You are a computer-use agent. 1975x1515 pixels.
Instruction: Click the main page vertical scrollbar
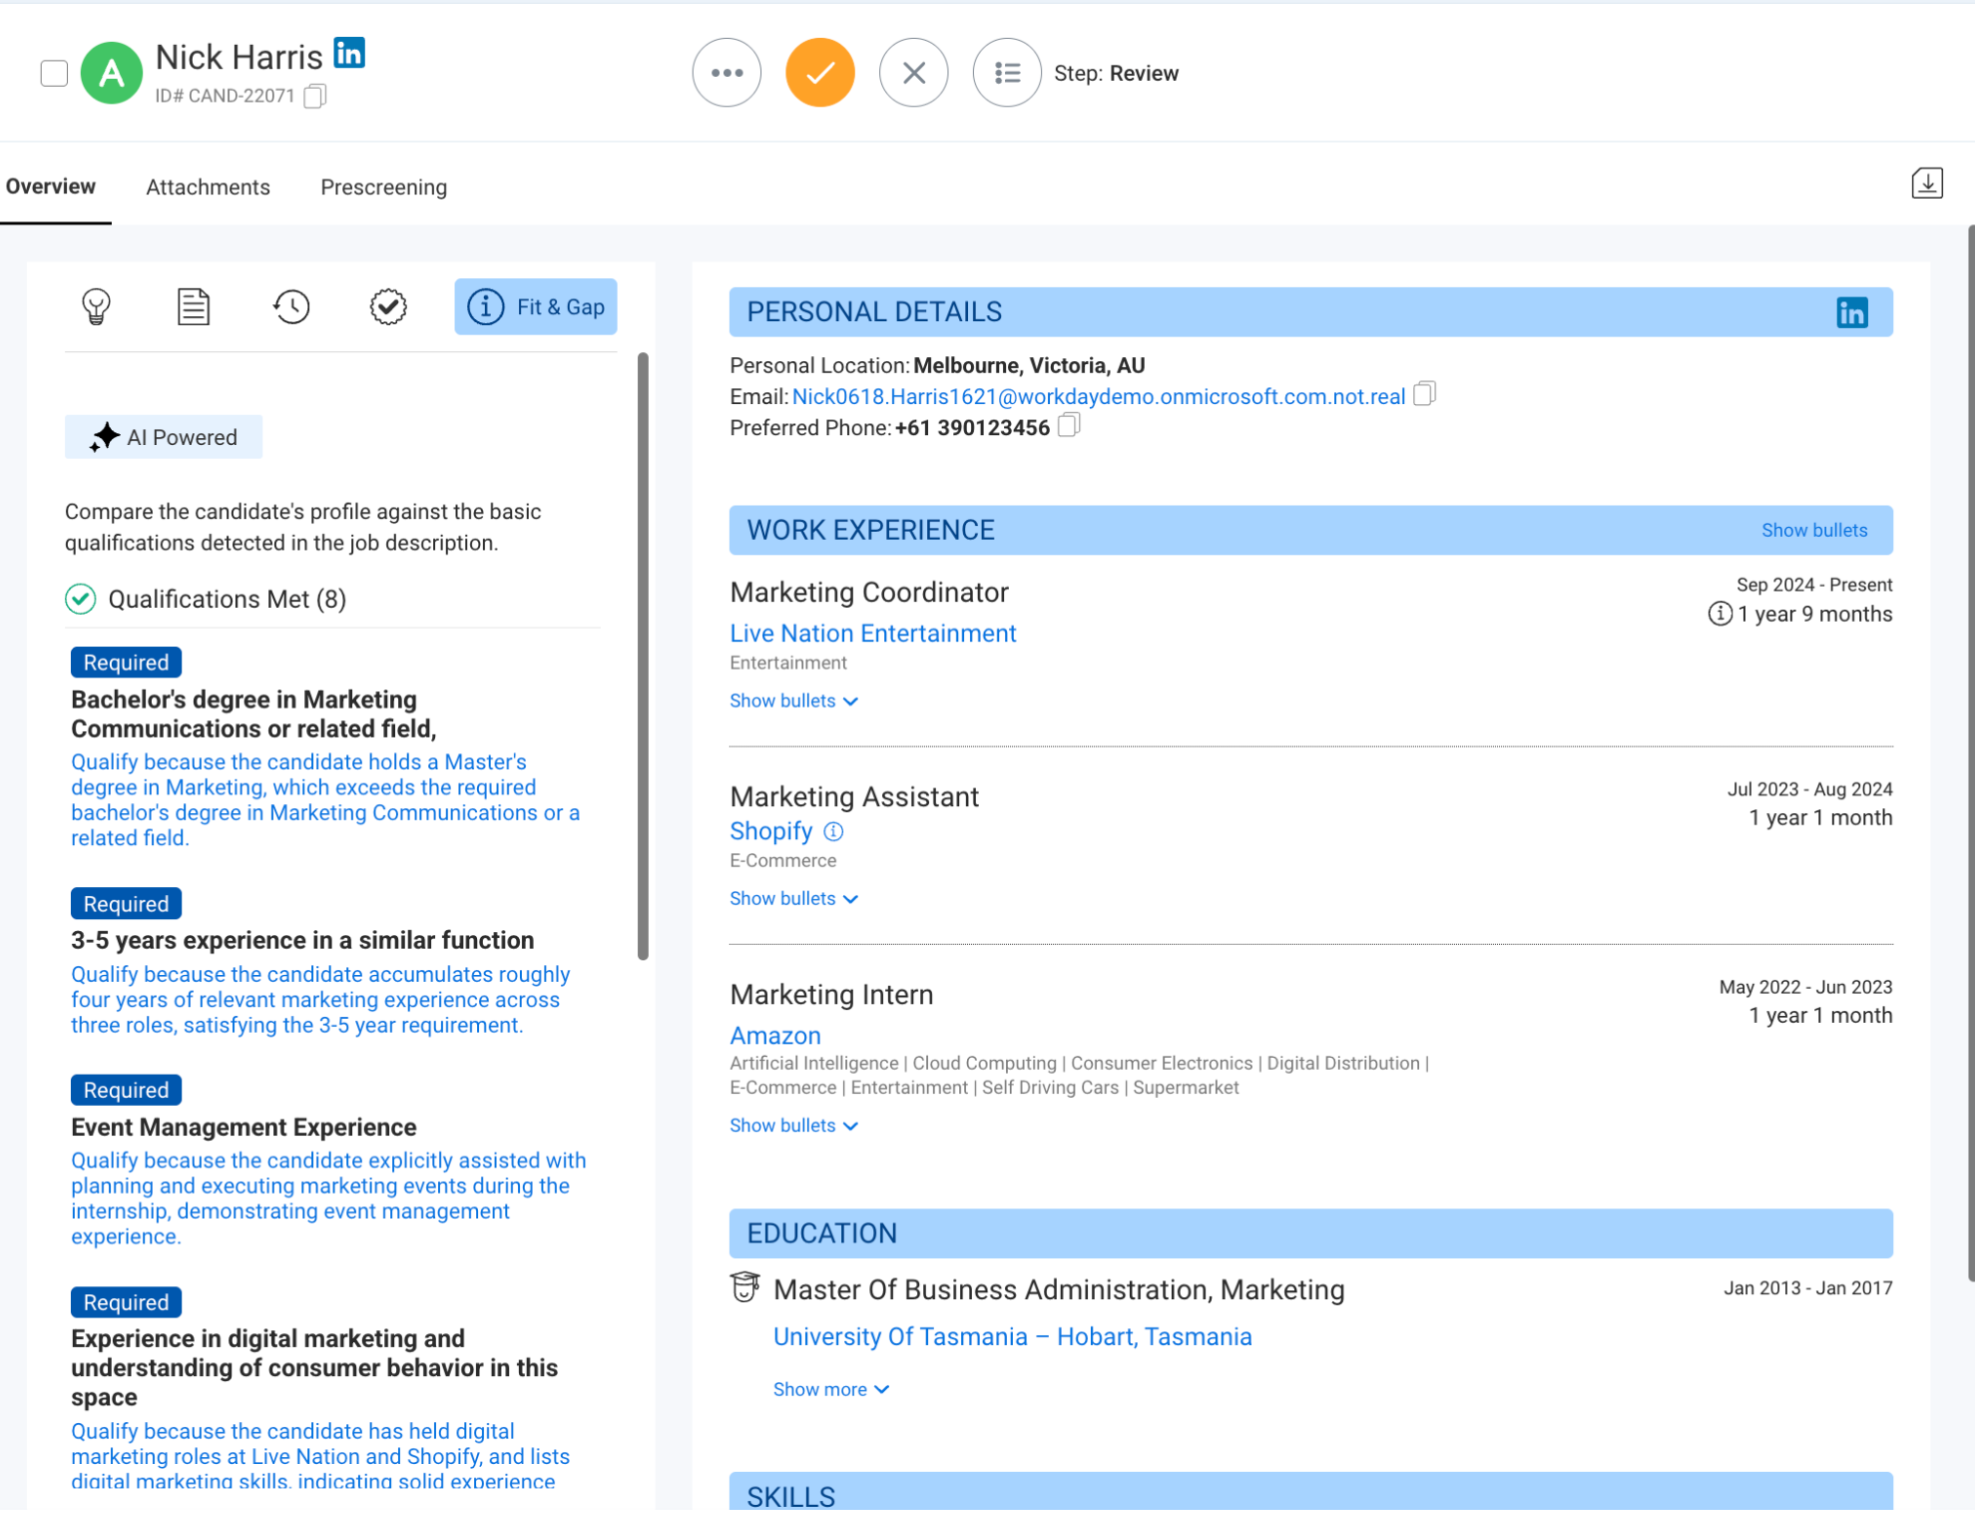1970,752
